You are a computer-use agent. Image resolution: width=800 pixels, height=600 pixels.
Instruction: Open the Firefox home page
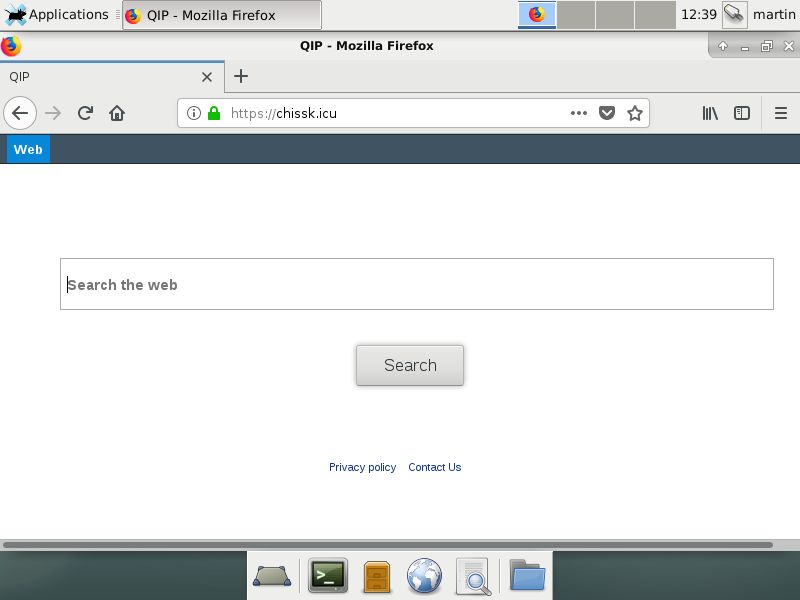click(x=117, y=113)
